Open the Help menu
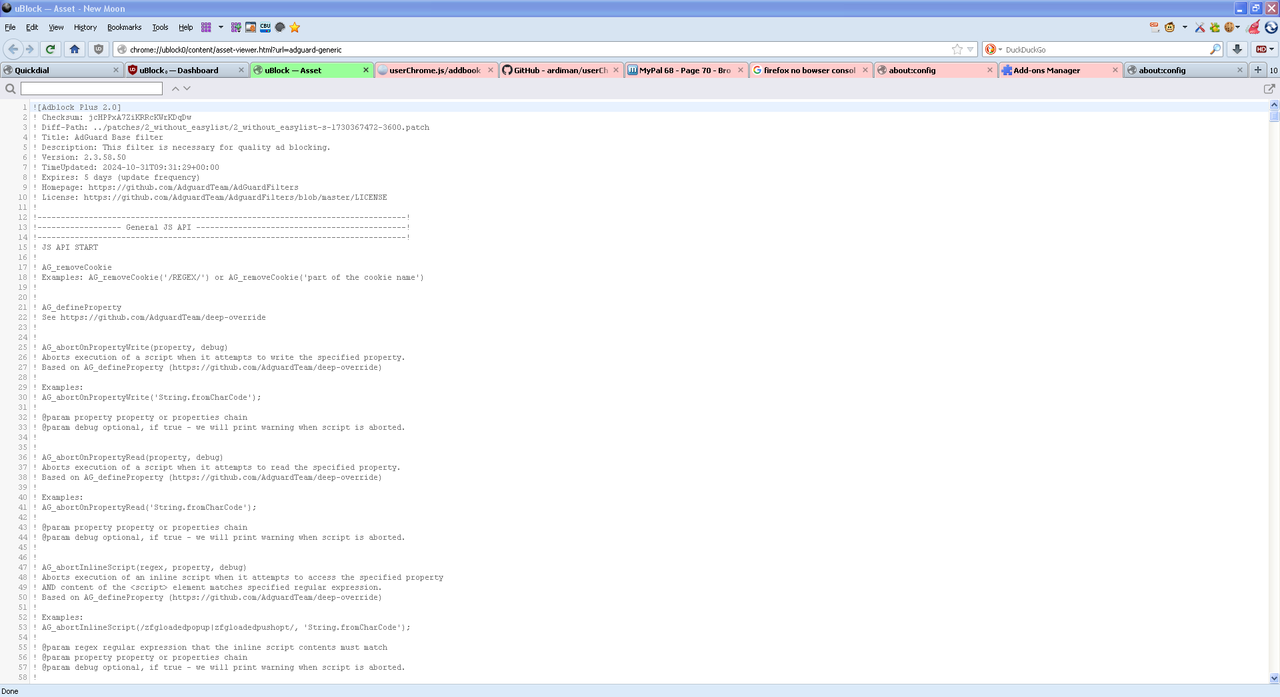 pyautogui.click(x=186, y=27)
